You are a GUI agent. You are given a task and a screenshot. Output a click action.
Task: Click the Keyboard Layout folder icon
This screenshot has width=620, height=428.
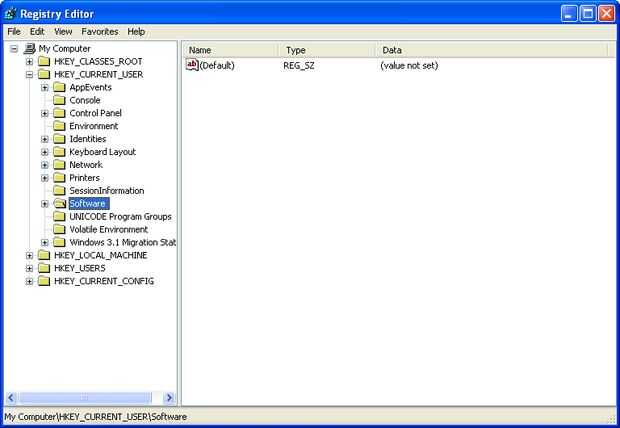coord(59,152)
